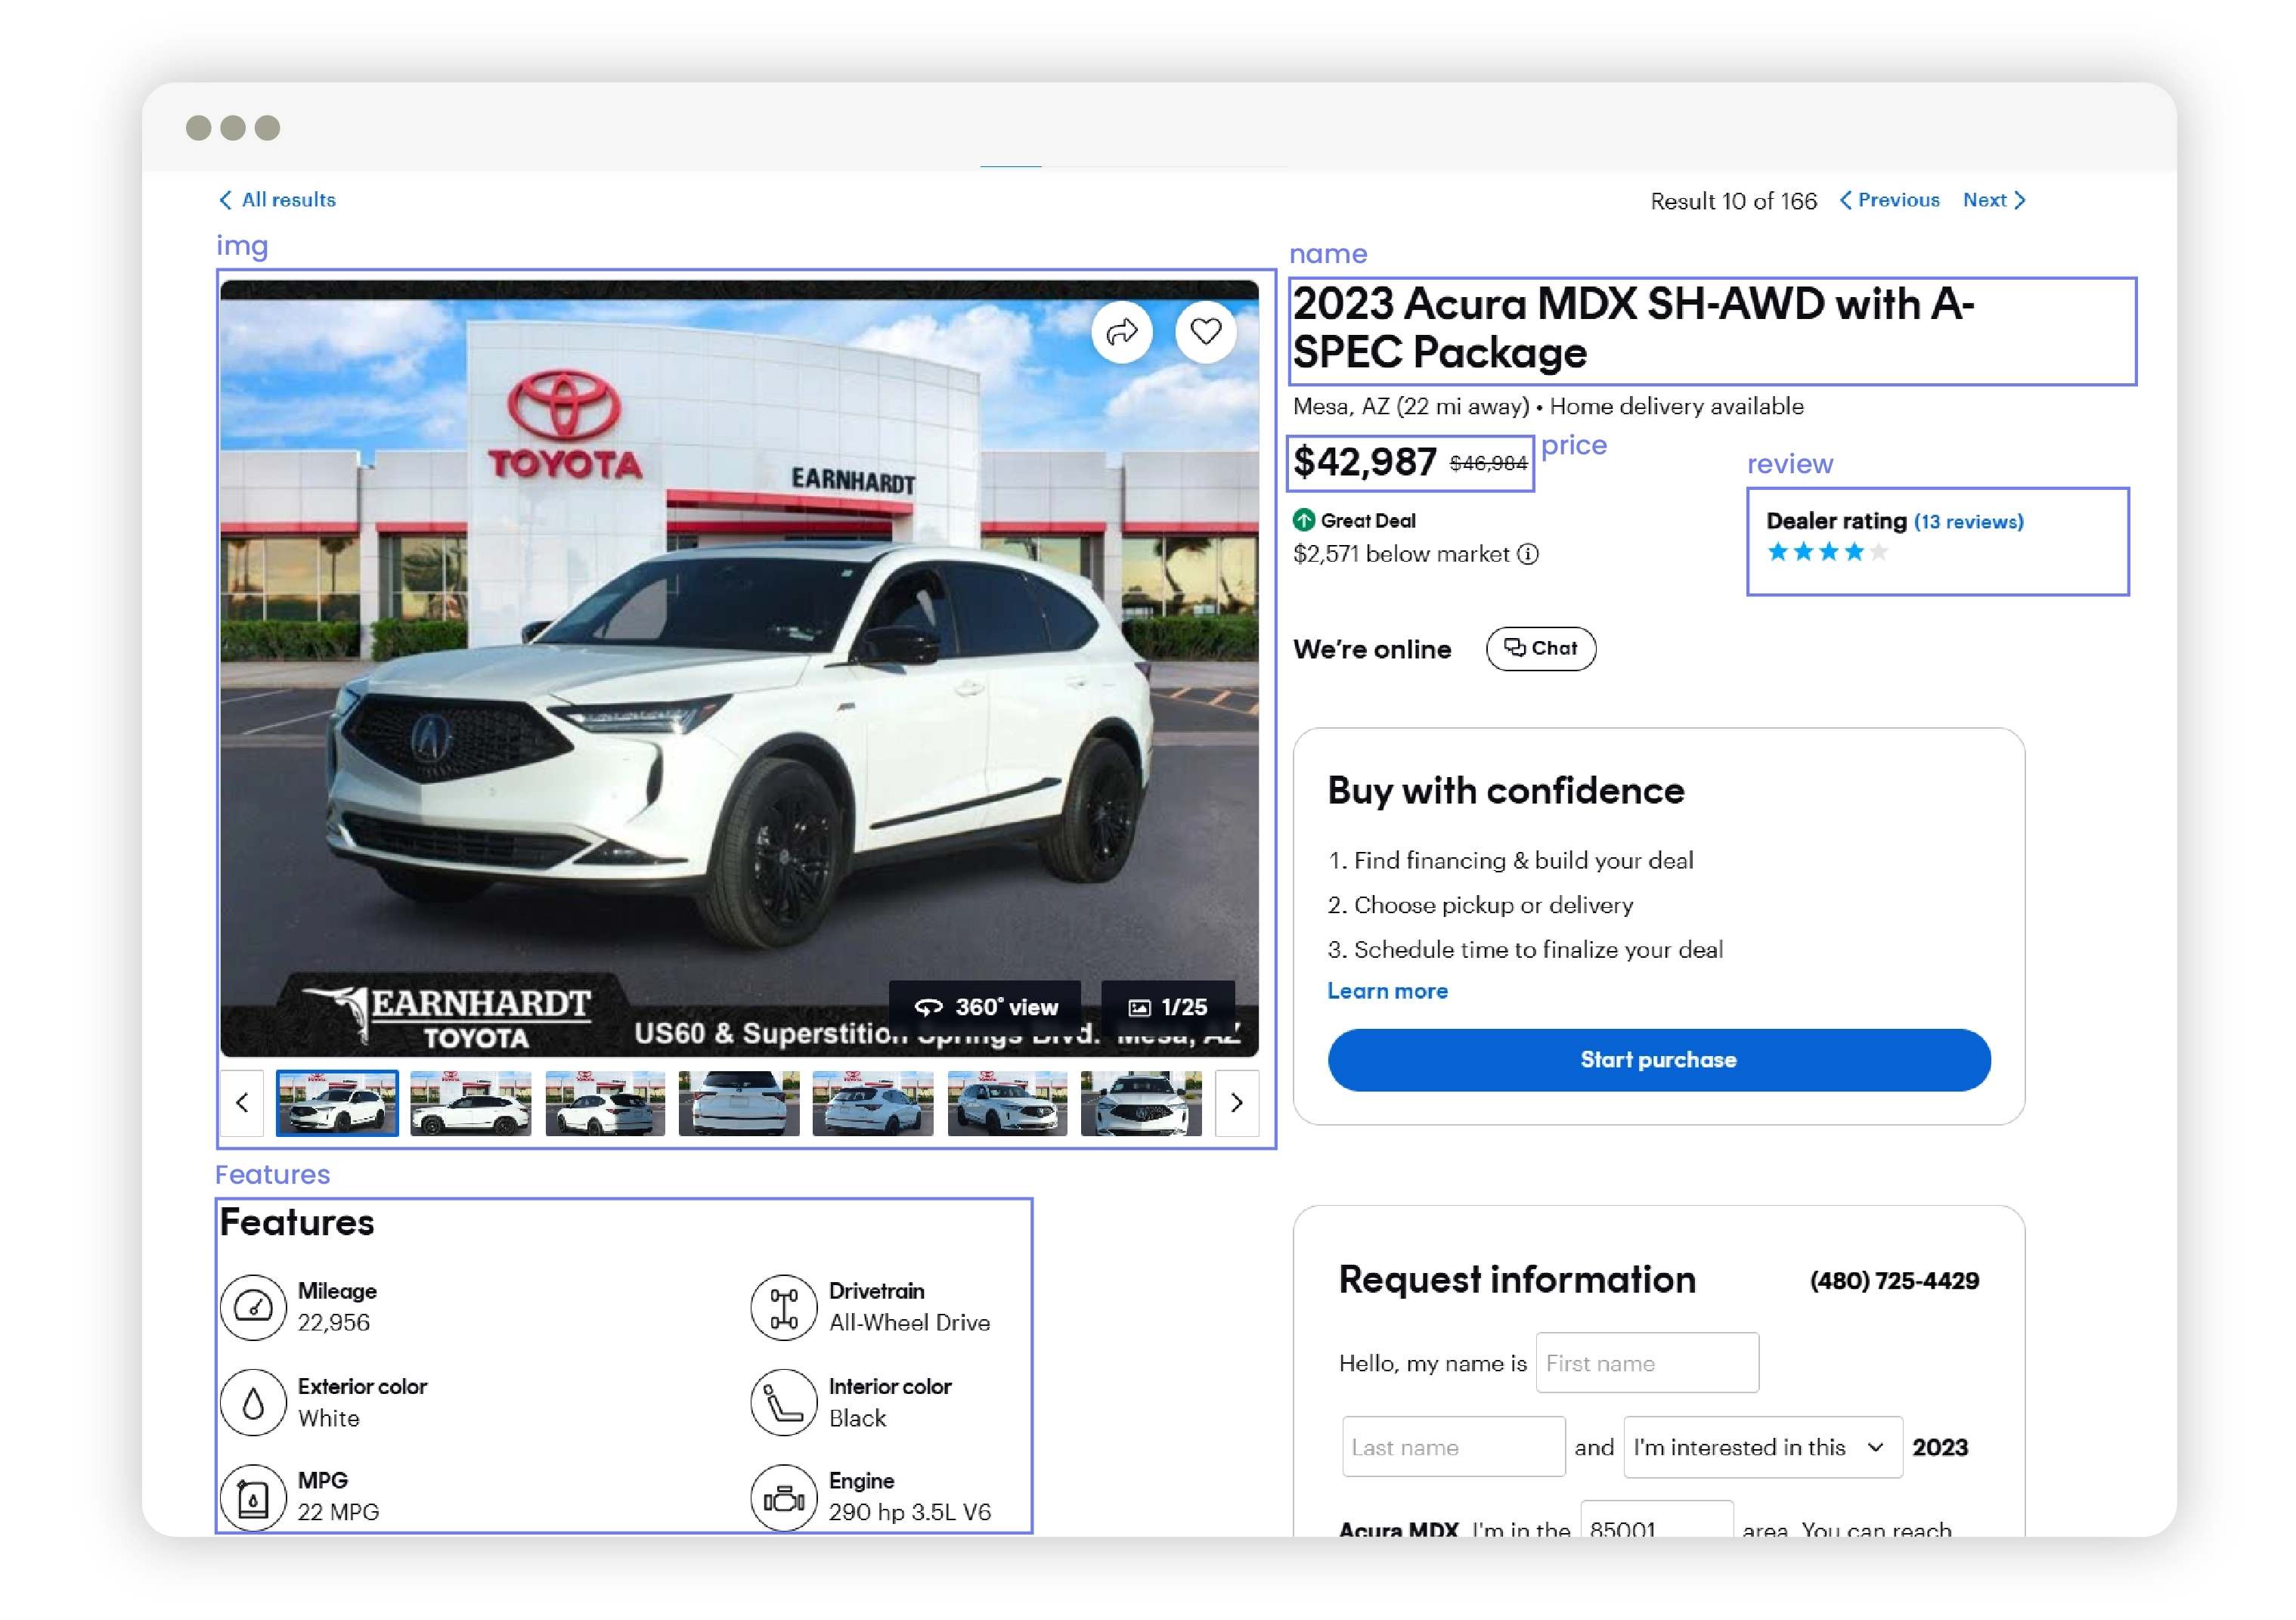Go back to All results
The image size is (2296, 1620).
277,200
